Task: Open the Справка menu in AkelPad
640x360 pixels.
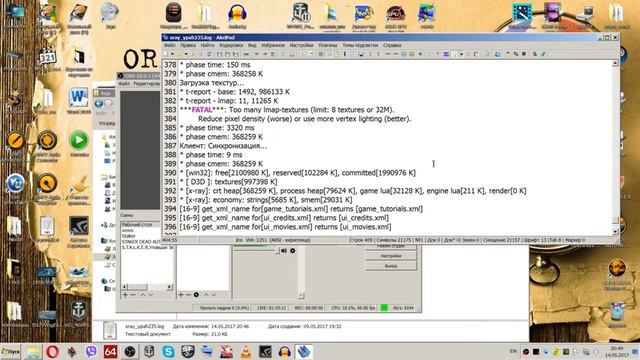Action: click(392, 45)
